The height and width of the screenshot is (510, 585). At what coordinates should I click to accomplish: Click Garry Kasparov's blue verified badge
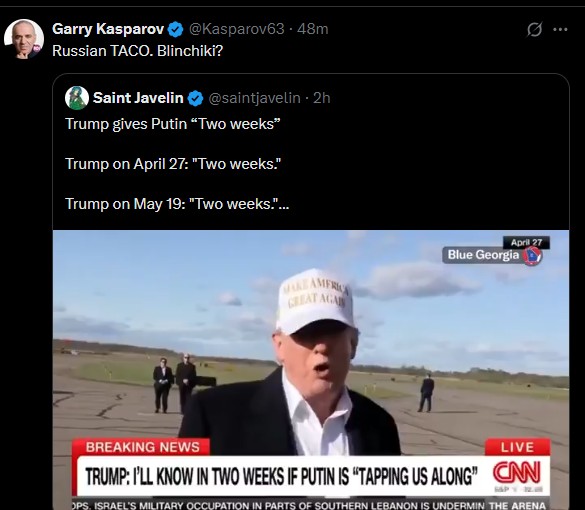(175, 29)
